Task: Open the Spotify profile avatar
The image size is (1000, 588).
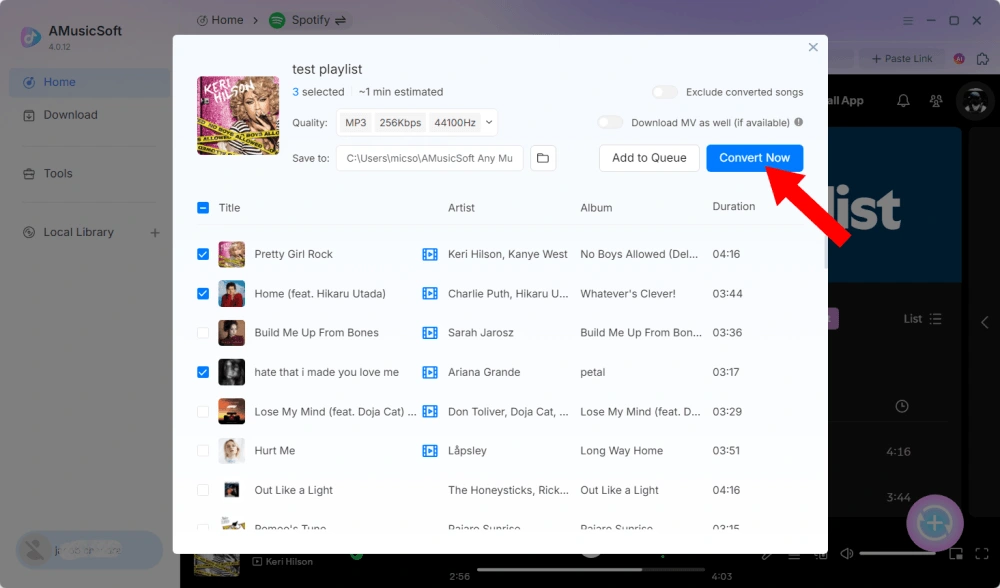Action: (975, 101)
